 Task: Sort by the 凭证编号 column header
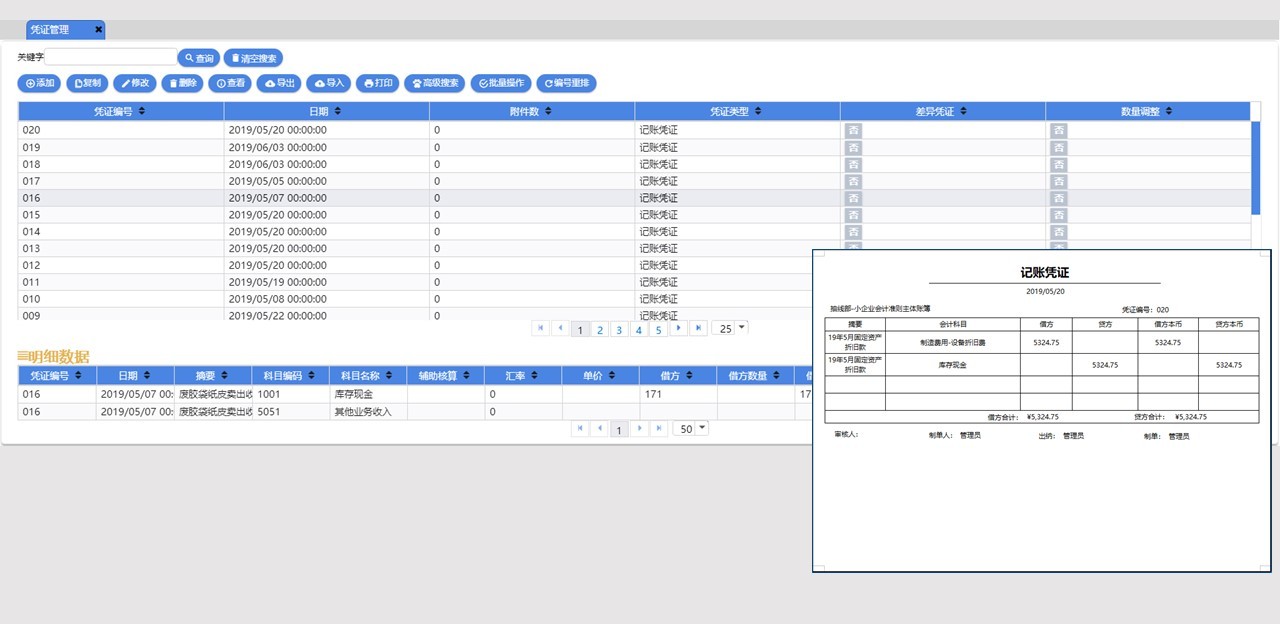pos(120,111)
